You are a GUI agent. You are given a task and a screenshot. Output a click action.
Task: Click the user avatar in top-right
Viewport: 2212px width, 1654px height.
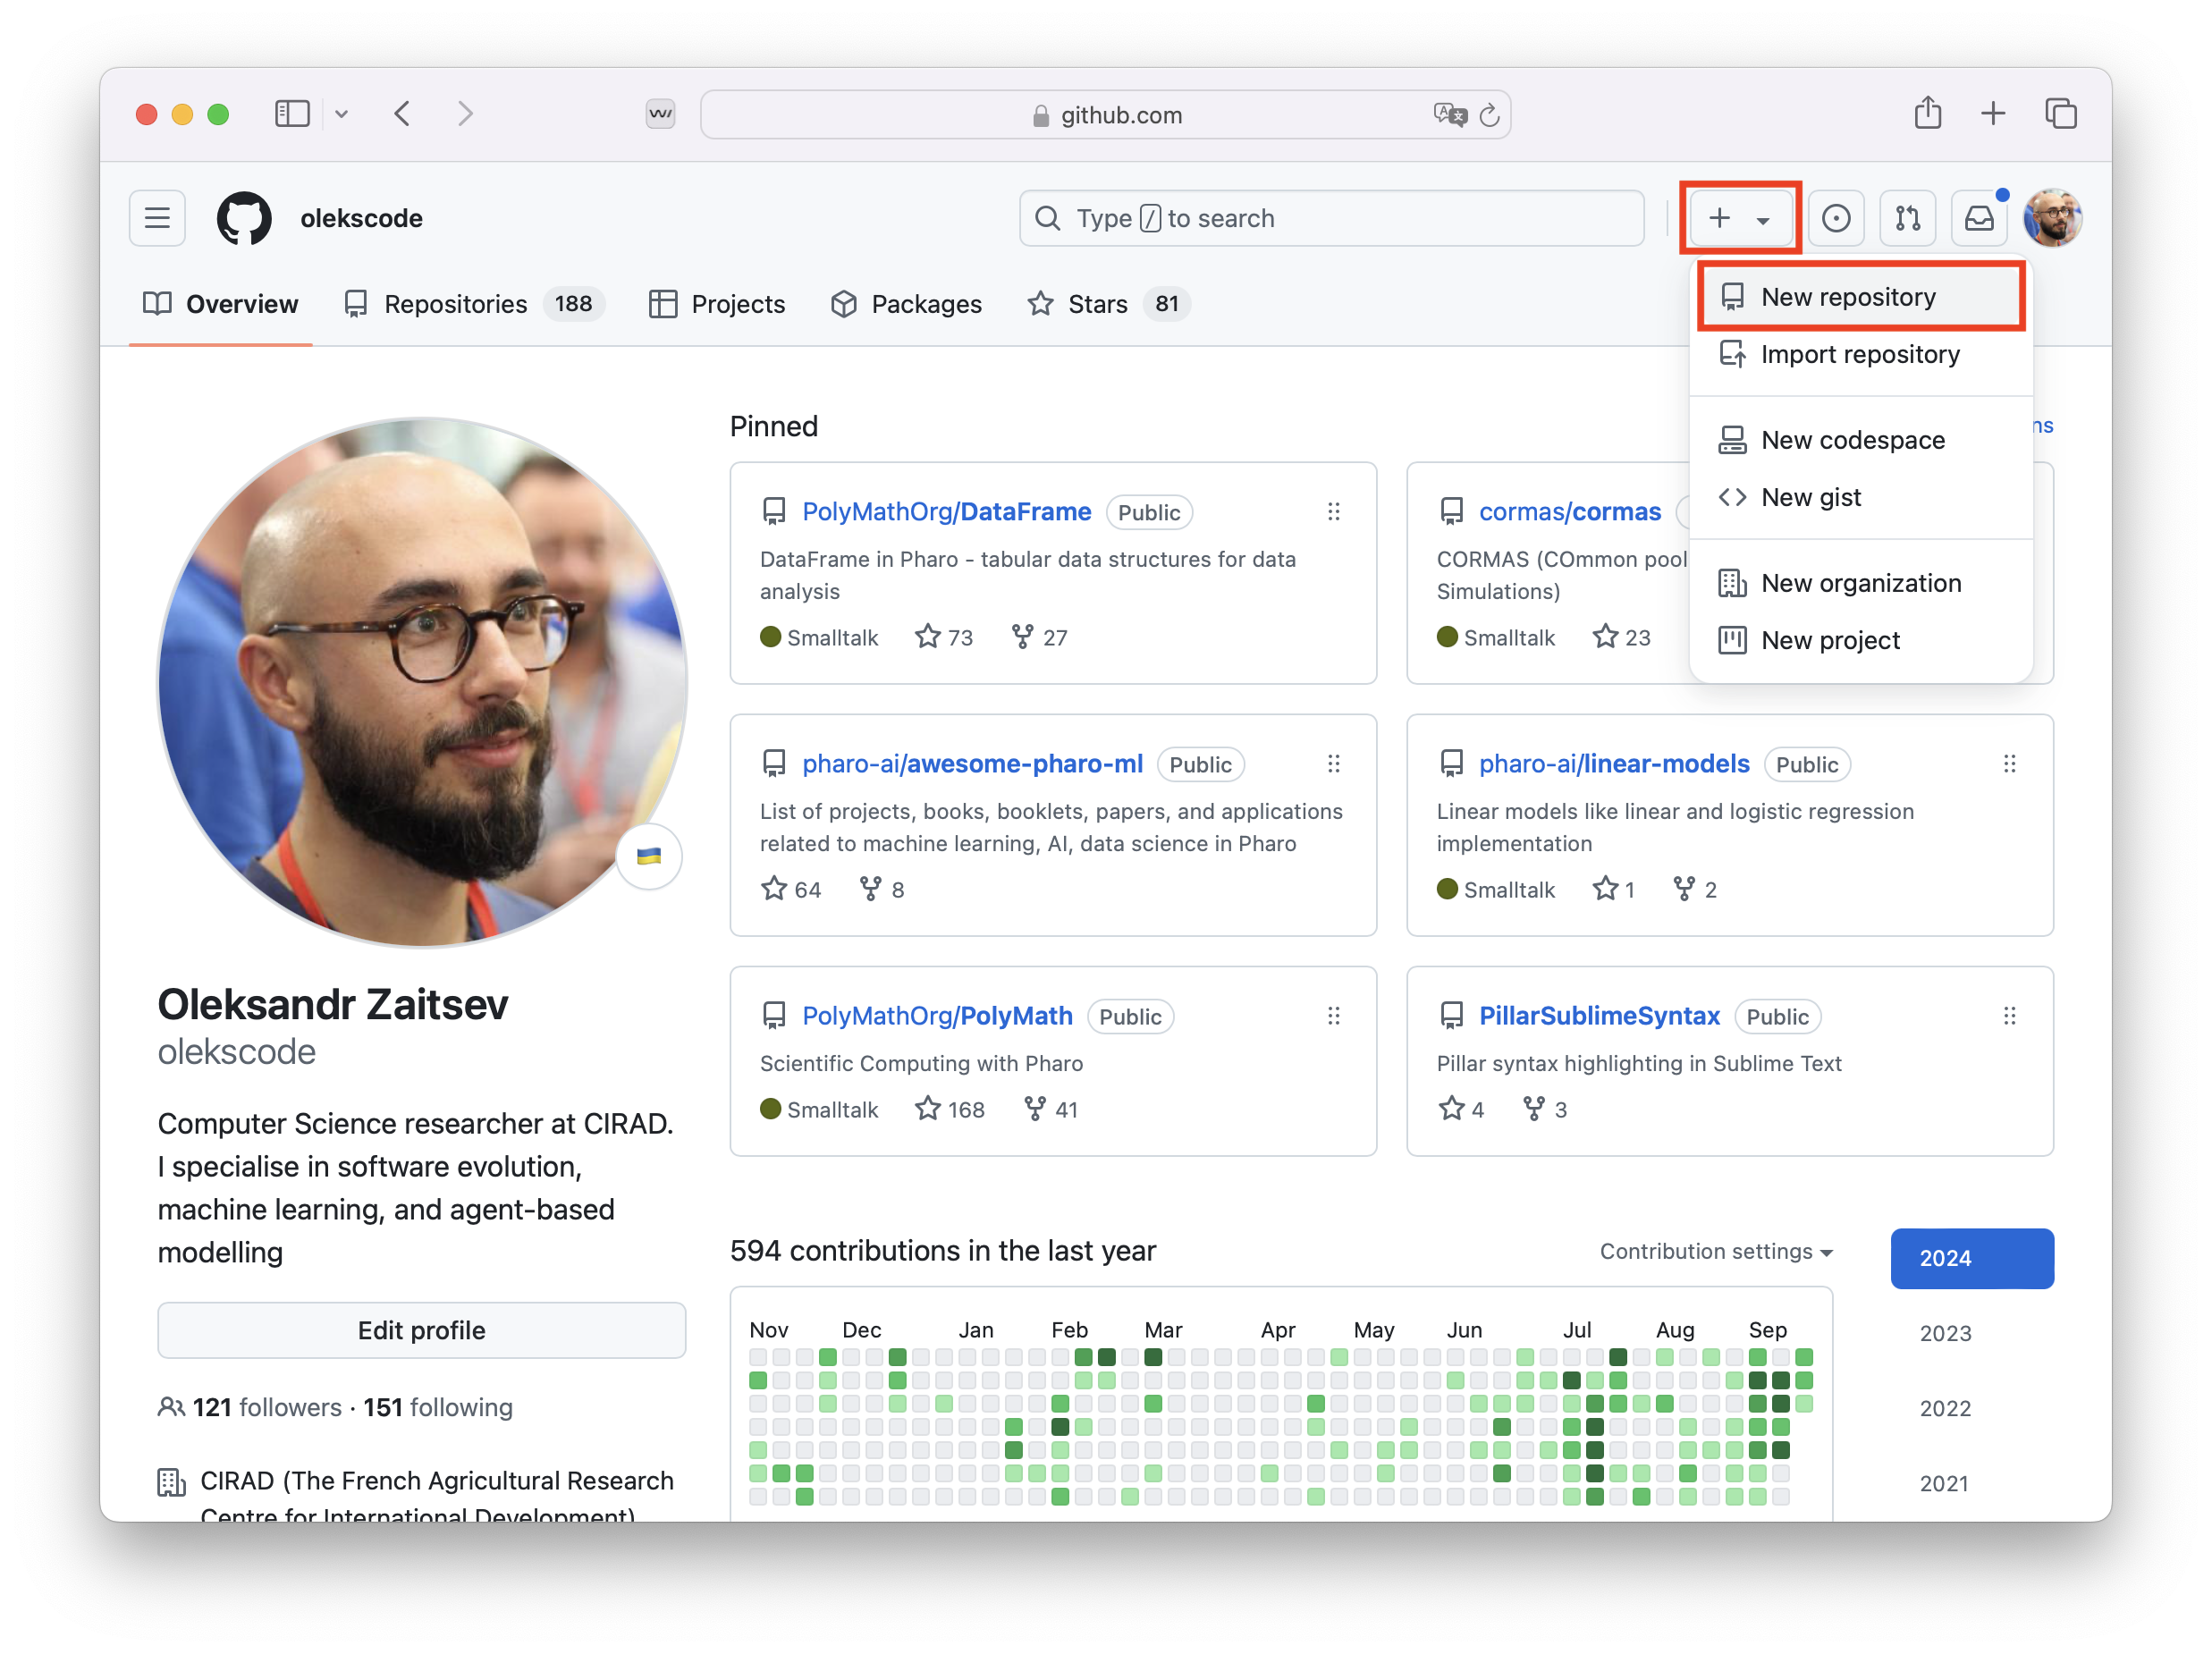point(2051,218)
